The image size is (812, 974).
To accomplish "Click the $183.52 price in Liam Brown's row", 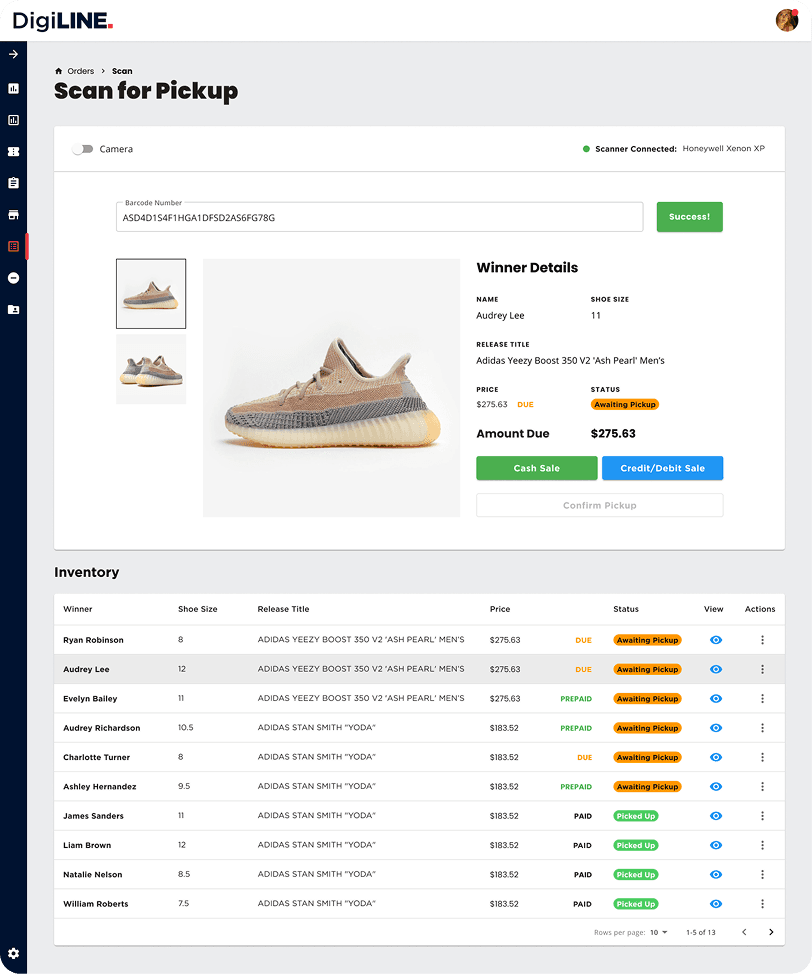I will click(x=504, y=845).
